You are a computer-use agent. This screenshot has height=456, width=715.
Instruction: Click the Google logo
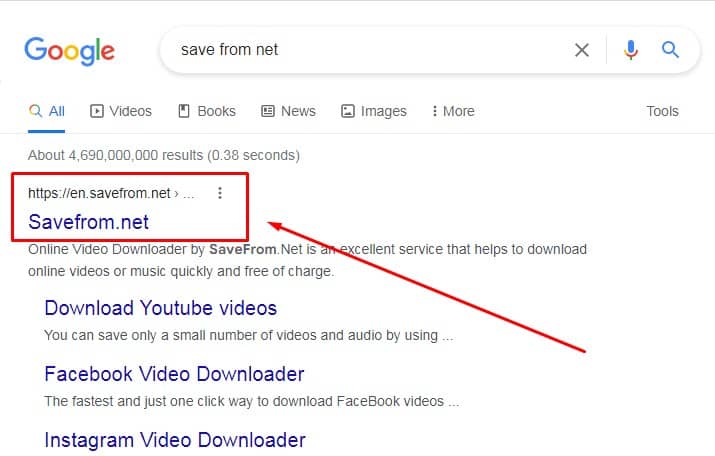coord(69,51)
